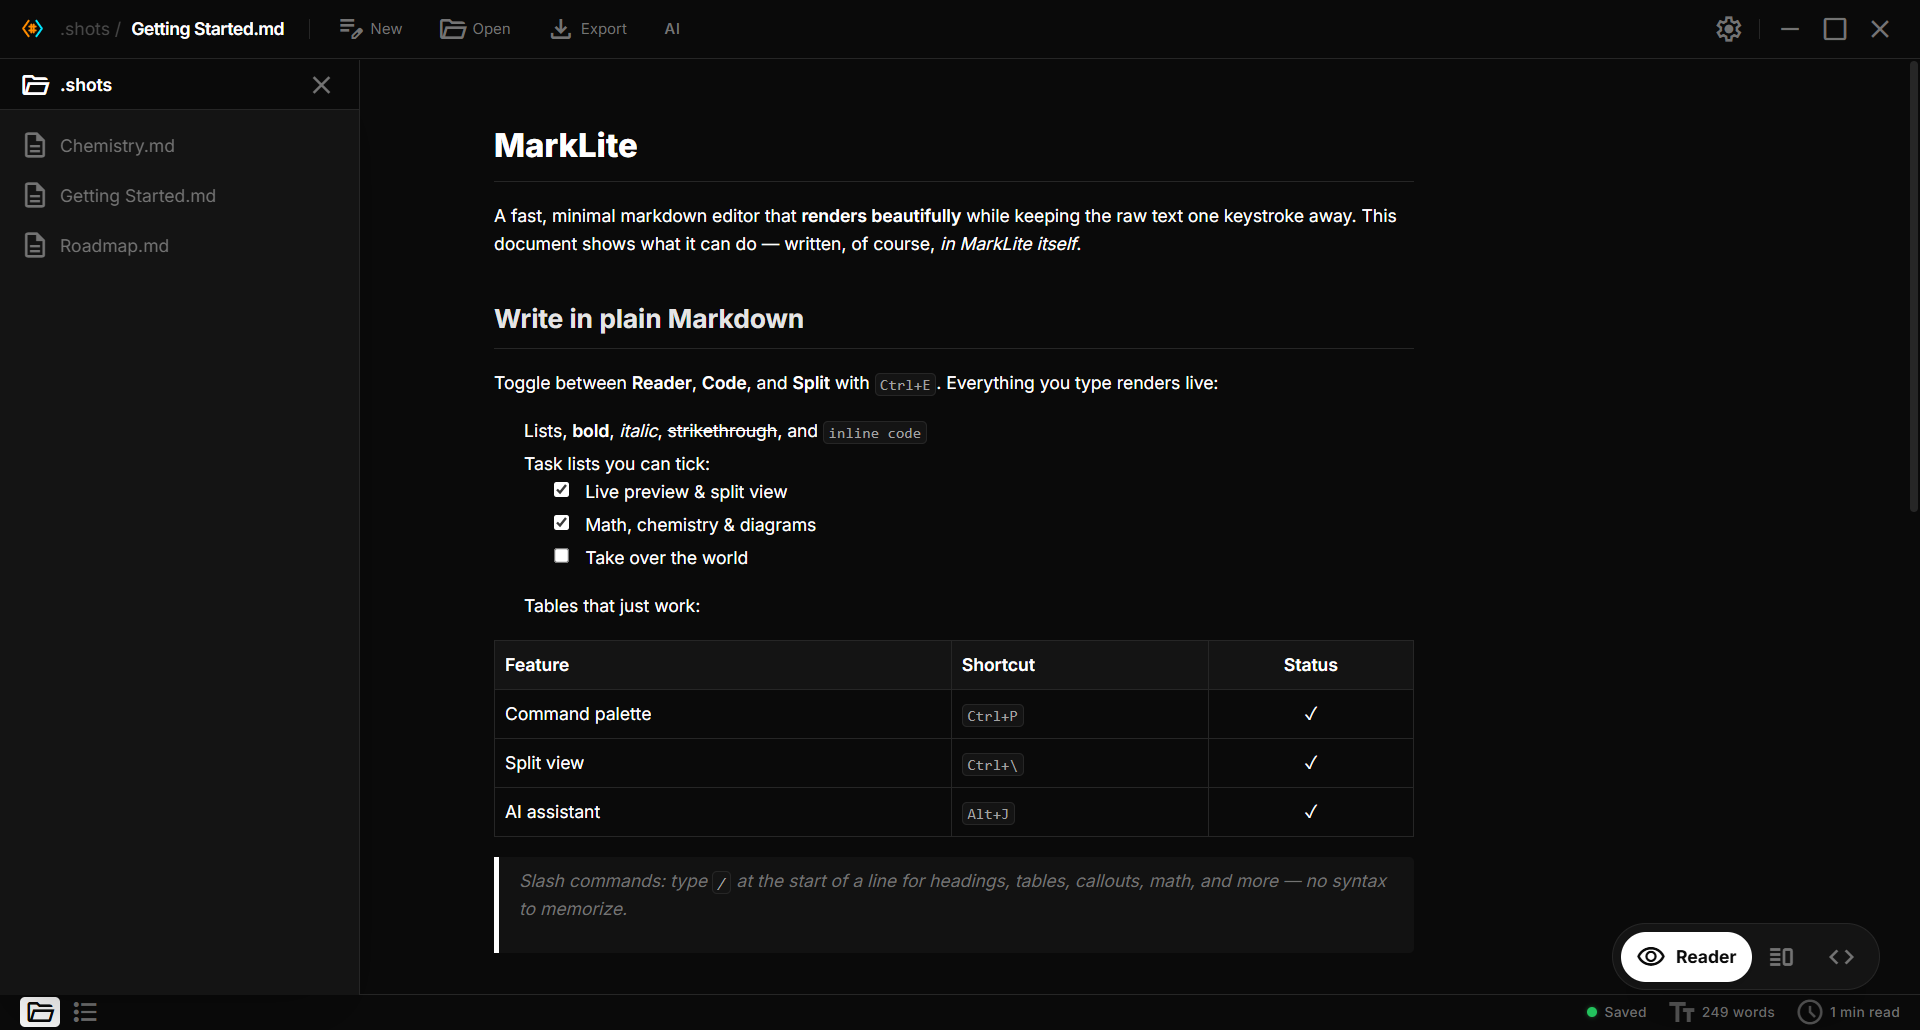
Task: Switch to Split view mode icon
Action: tap(1781, 957)
